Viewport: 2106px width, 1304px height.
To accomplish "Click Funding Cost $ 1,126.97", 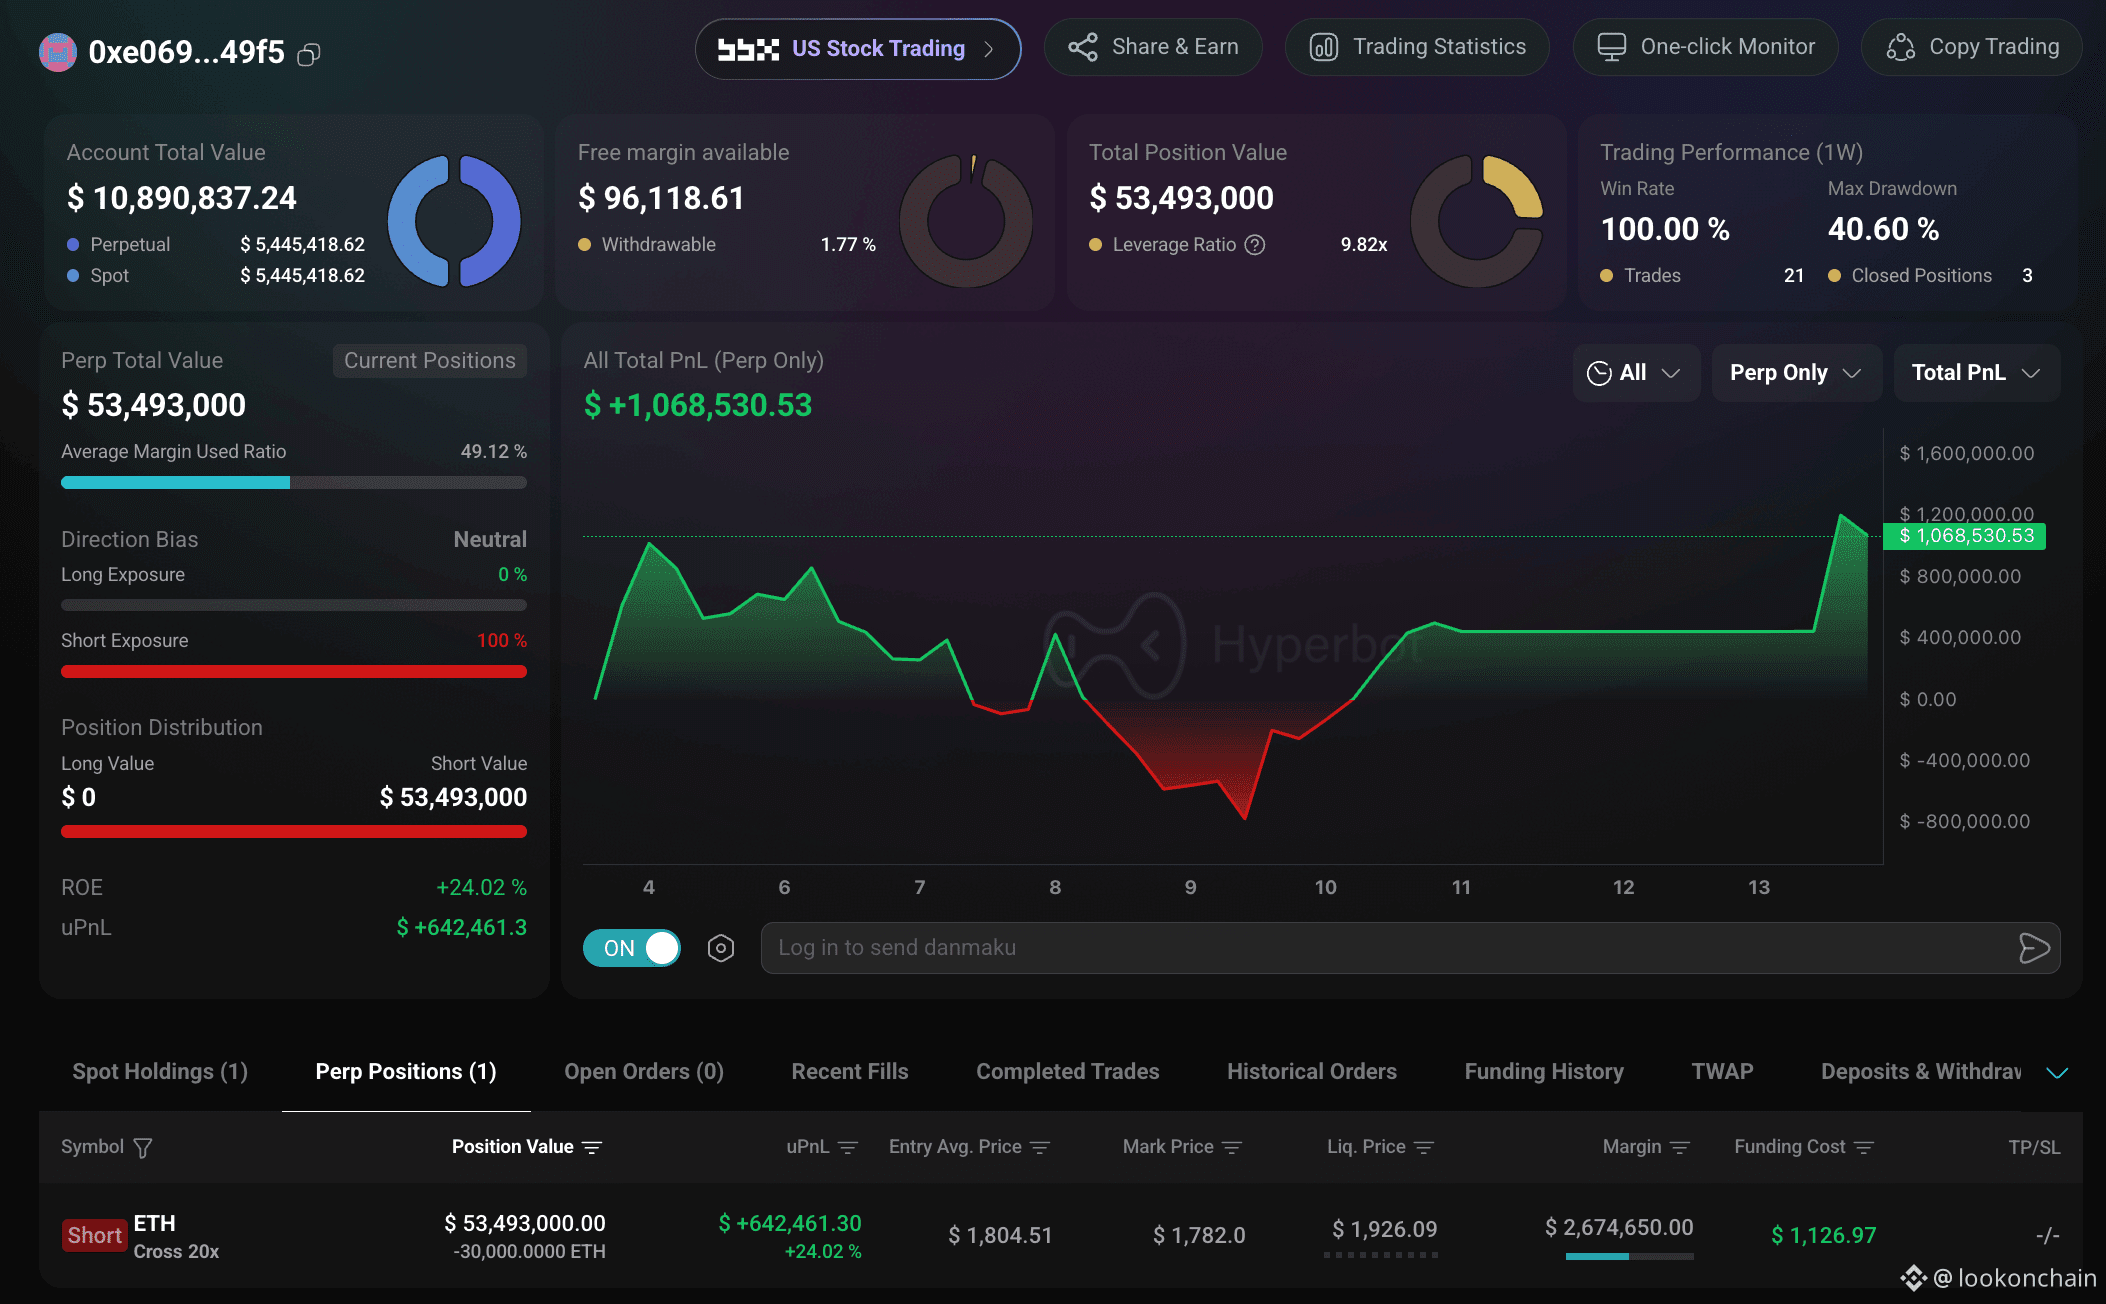I will (1823, 1235).
